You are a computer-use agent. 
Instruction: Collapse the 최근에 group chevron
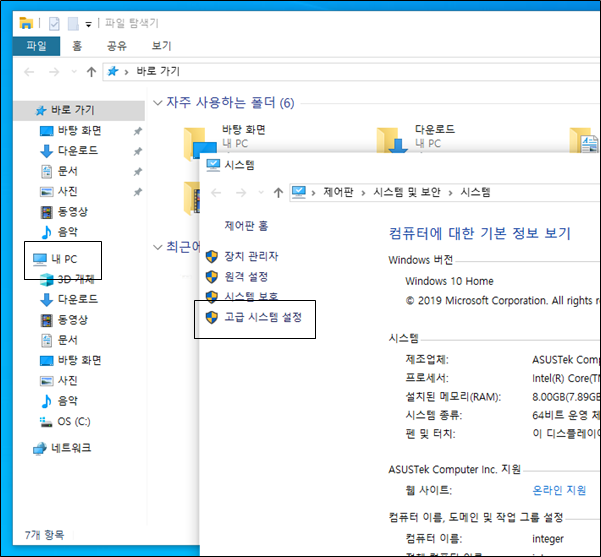click(x=158, y=247)
